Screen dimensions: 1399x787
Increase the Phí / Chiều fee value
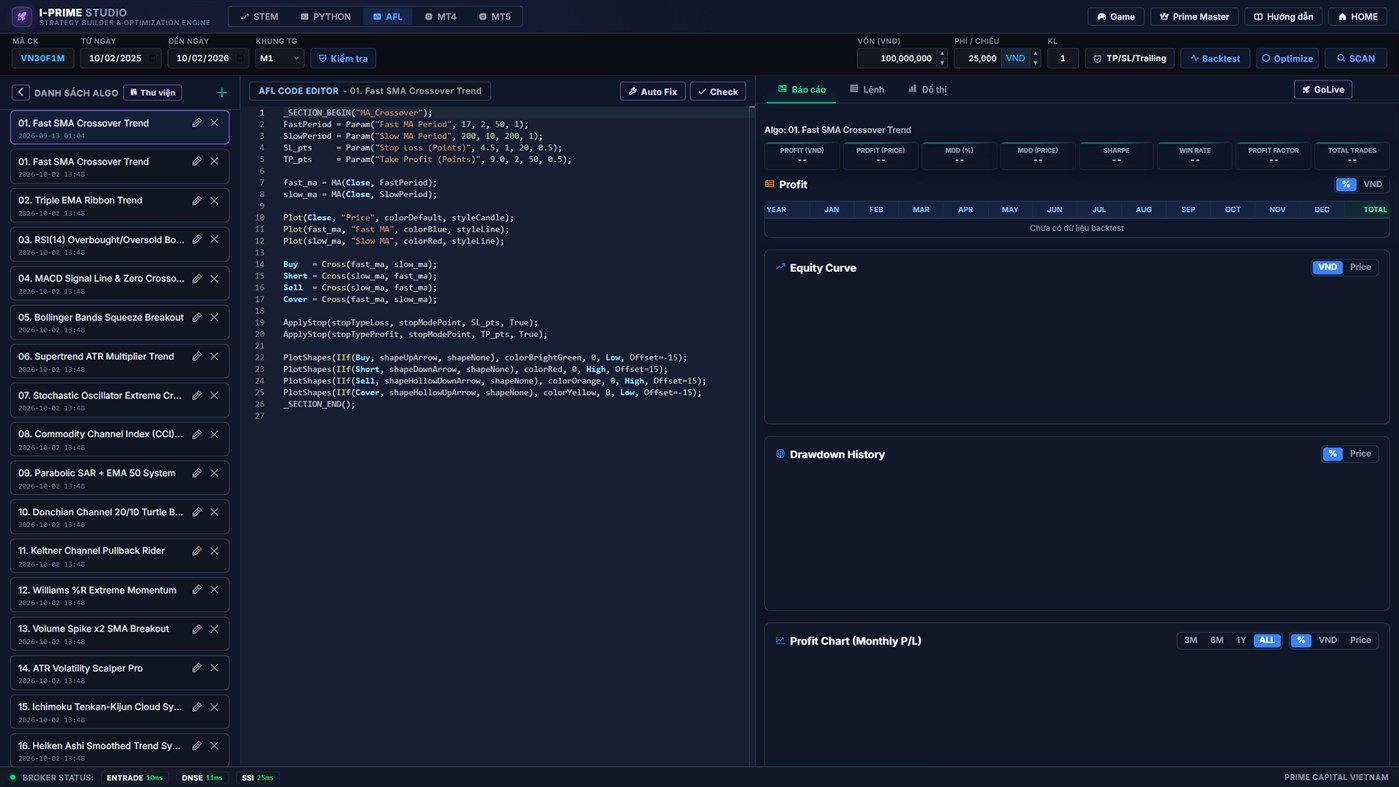click(1035, 54)
